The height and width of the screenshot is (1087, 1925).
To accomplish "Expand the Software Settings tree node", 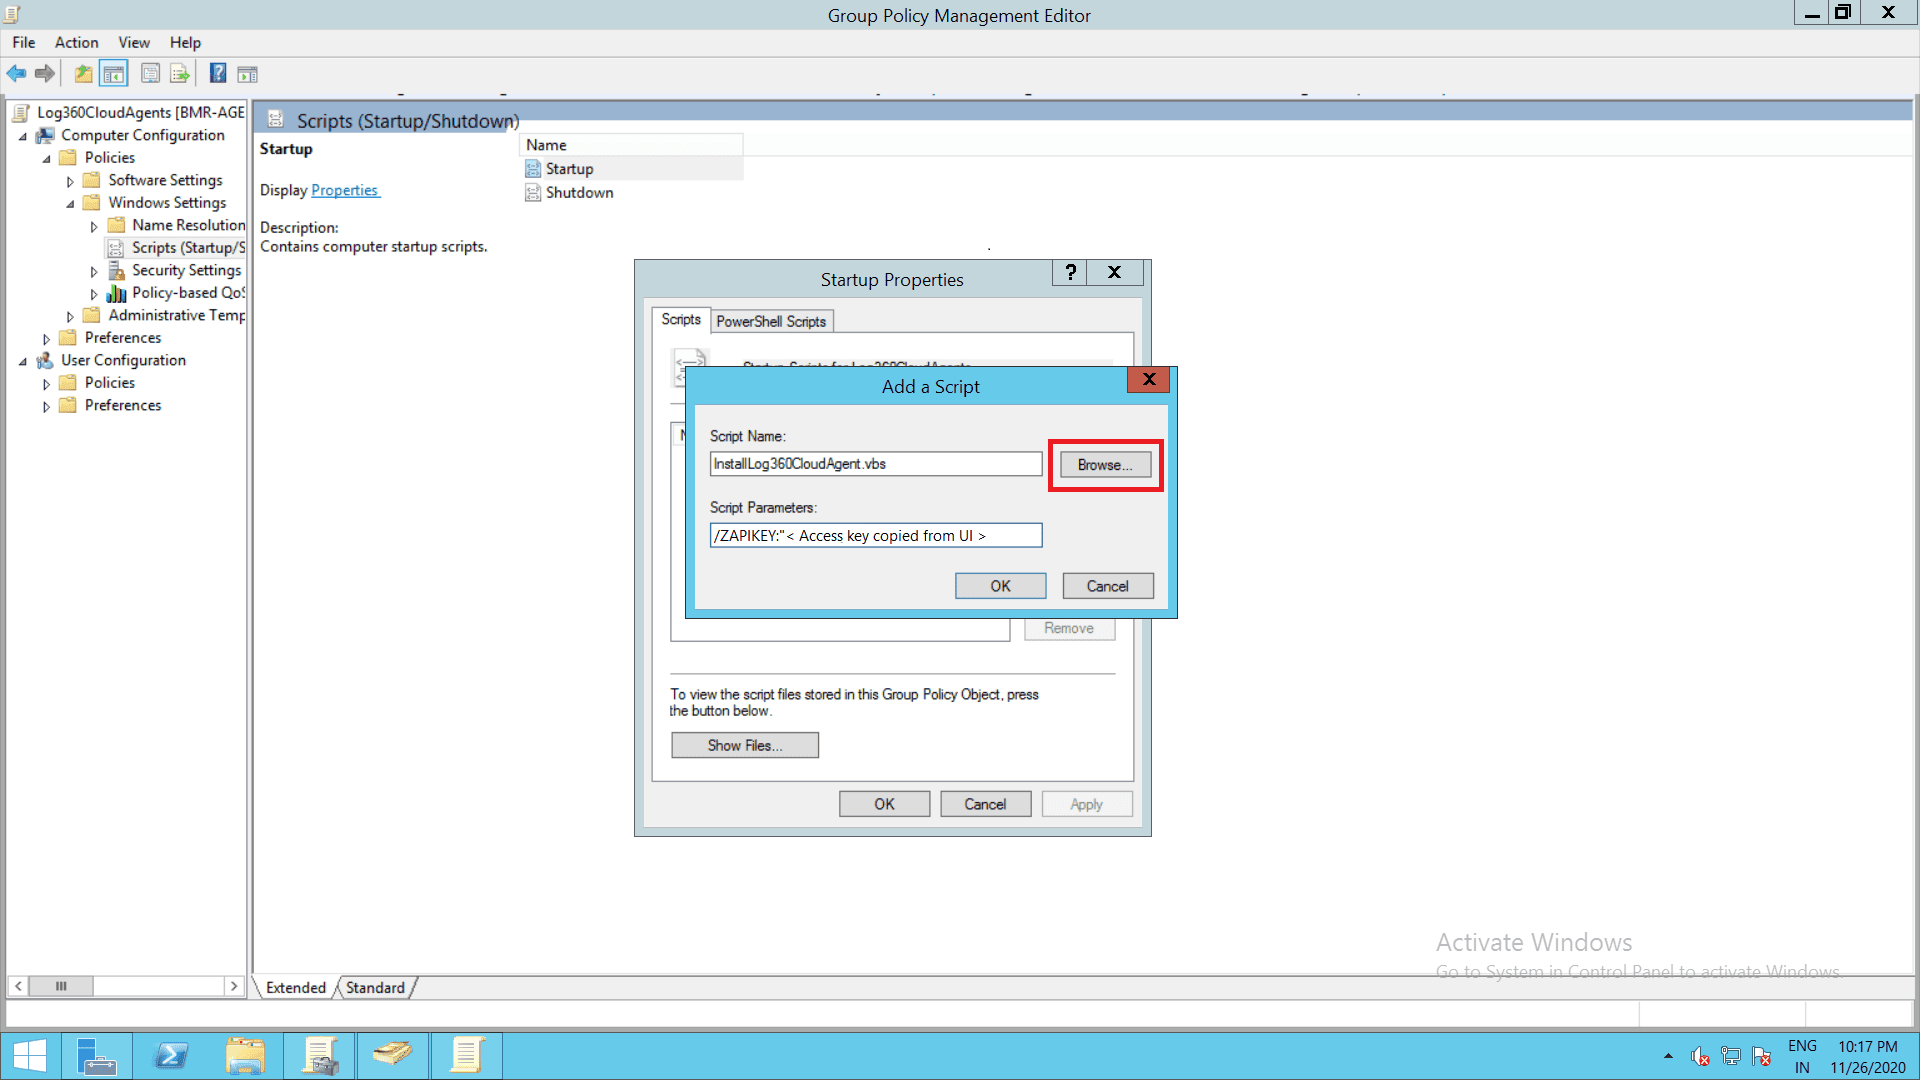I will pyautogui.click(x=69, y=180).
